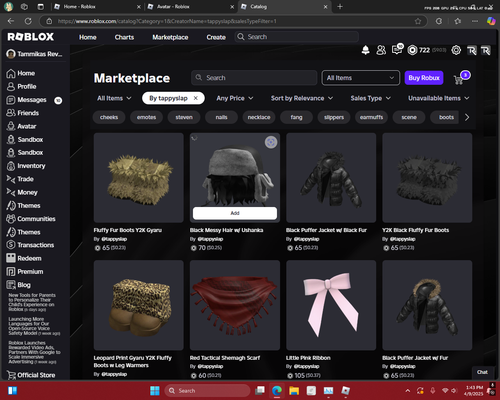Open the Windows Start button
The image size is (500, 400).
155,391
